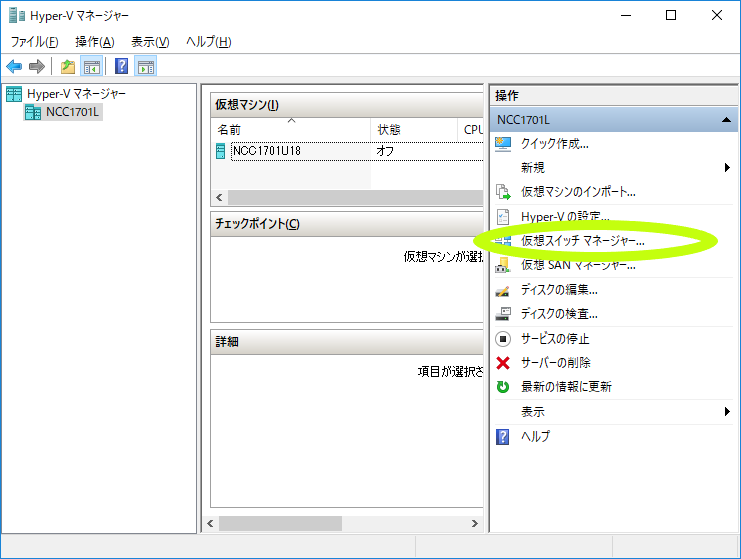Click the ヘルプ question mark icon in actions

pos(503,437)
